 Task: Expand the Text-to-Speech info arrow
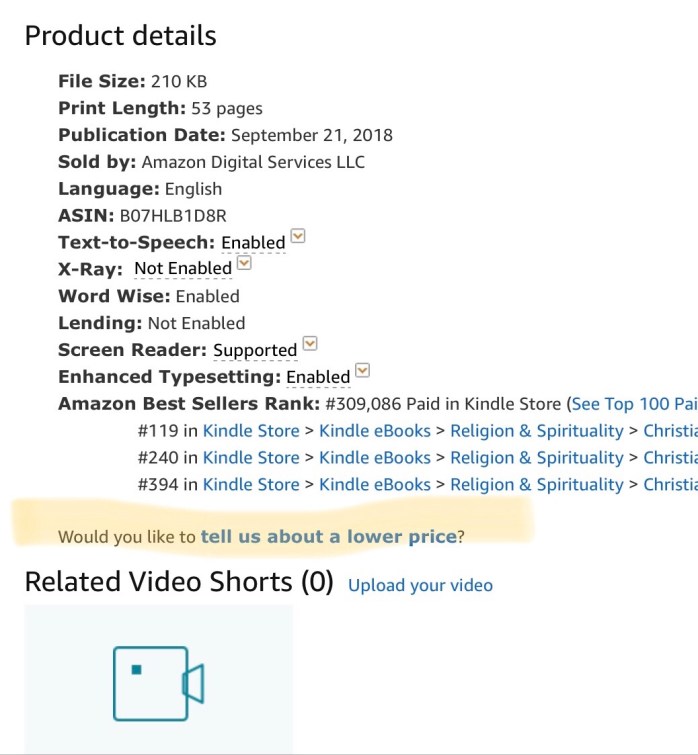point(297,237)
